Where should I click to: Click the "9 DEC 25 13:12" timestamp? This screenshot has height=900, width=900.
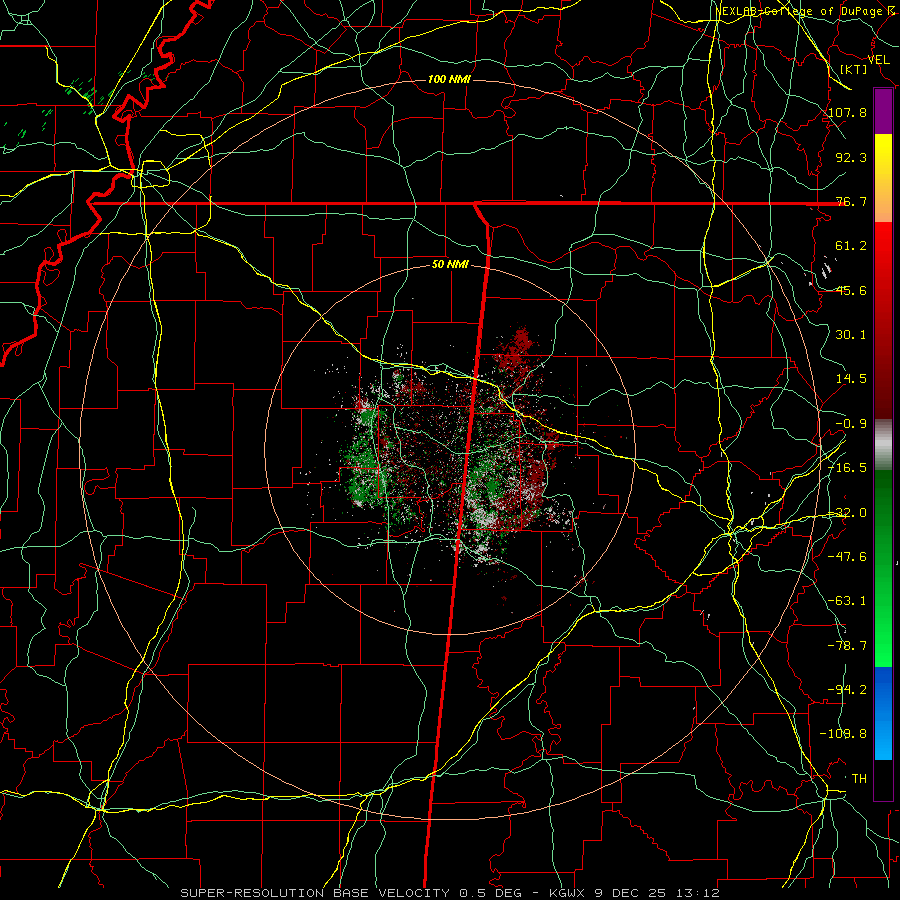[x=657, y=893]
